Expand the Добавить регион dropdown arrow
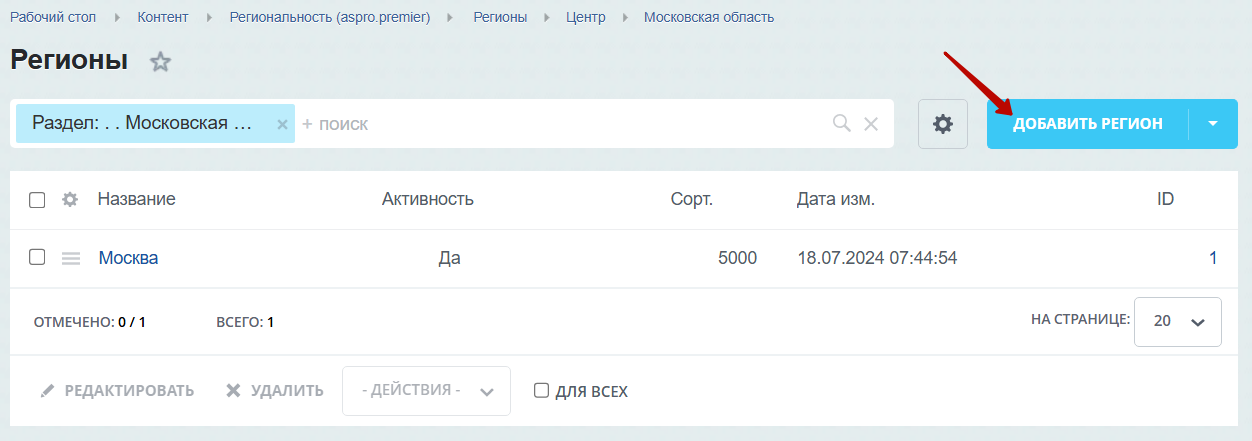 click(1213, 124)
